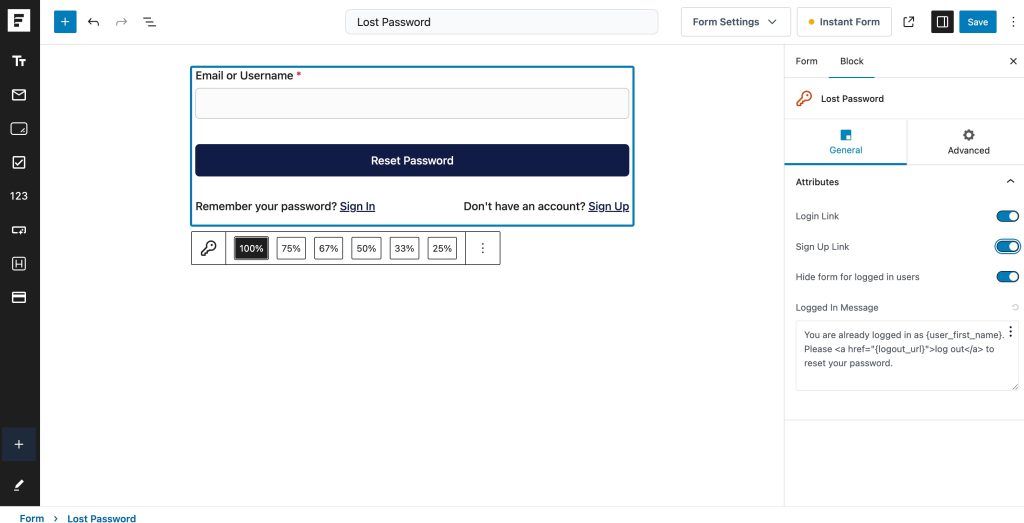1024x523 pixels.
Task: Click the sidebar pencil edit icon
Action: [19, 485]
